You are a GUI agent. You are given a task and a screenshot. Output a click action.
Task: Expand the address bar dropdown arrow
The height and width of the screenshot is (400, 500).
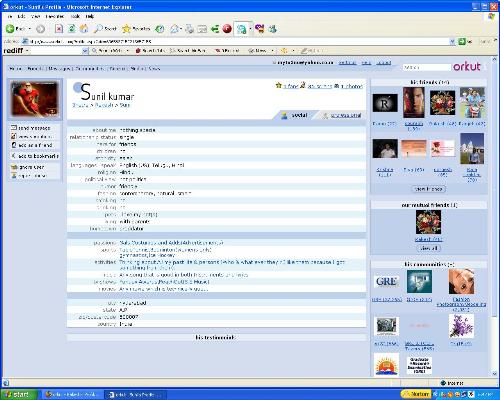pyautogui.click(x=452, y=42)
